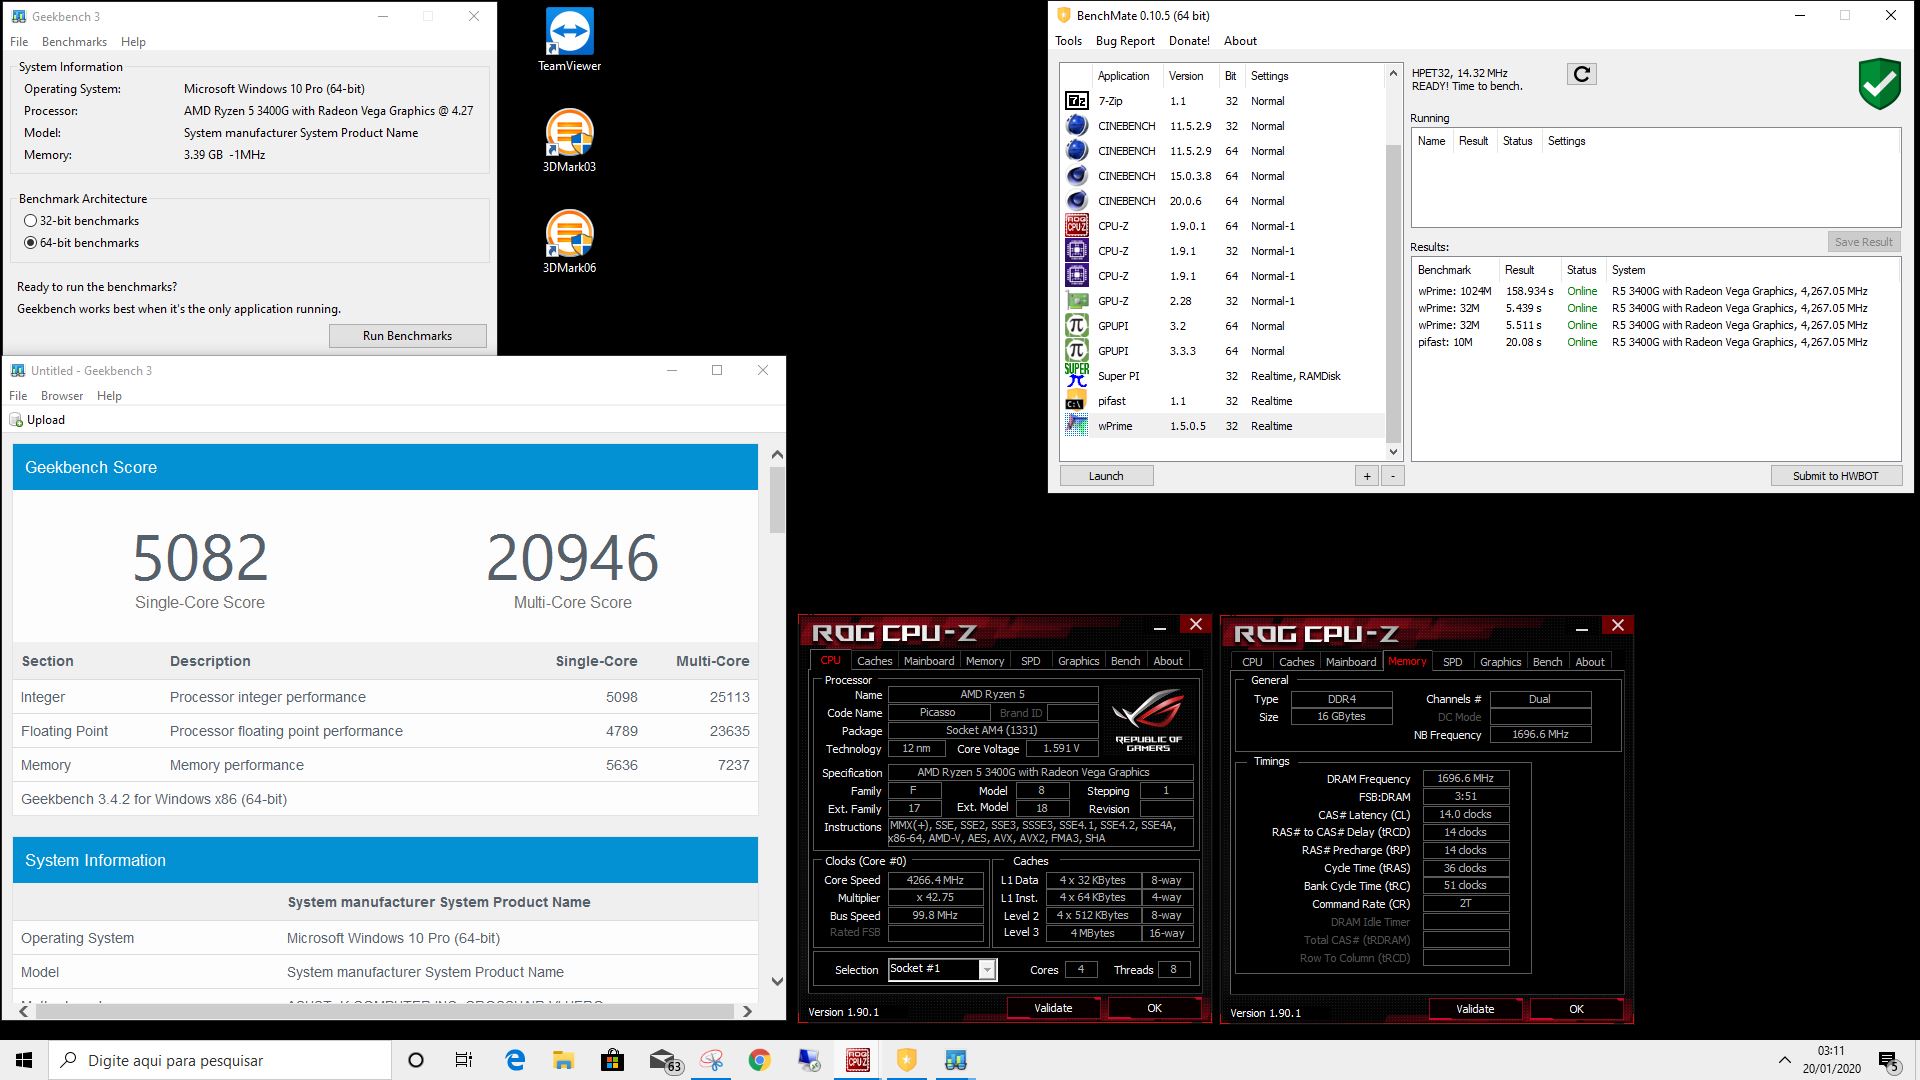Select the pifast icon in BenchMate list
1920x1080 pixels.
click(1076, 401)
